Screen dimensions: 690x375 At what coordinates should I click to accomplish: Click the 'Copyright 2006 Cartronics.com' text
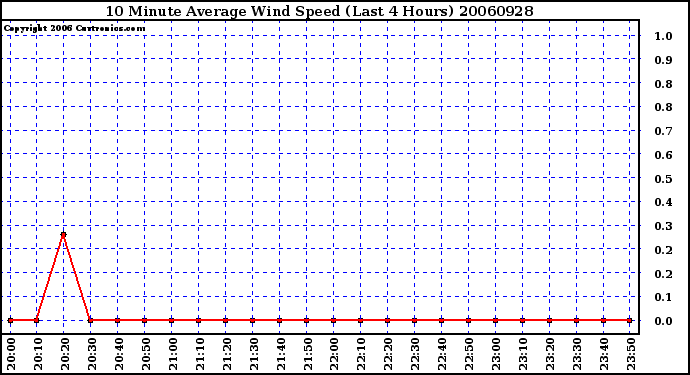coord(74,28)
